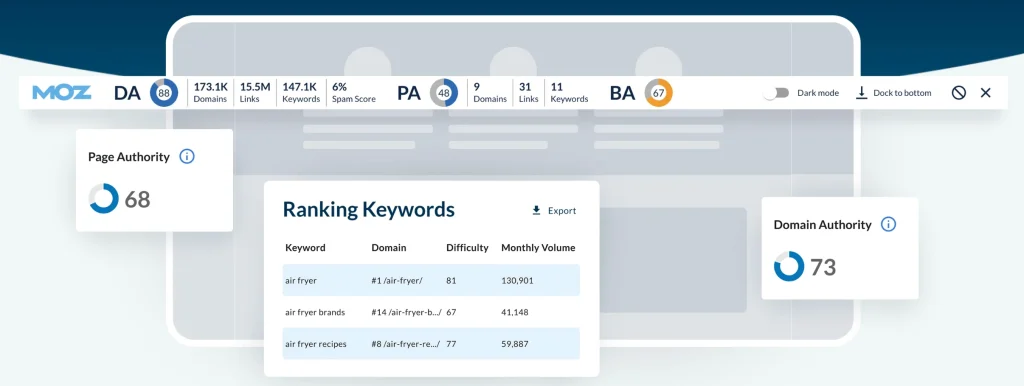1024x386 pixels.
Task: Click the PA label in MozBar
Action: click(409, 93)
